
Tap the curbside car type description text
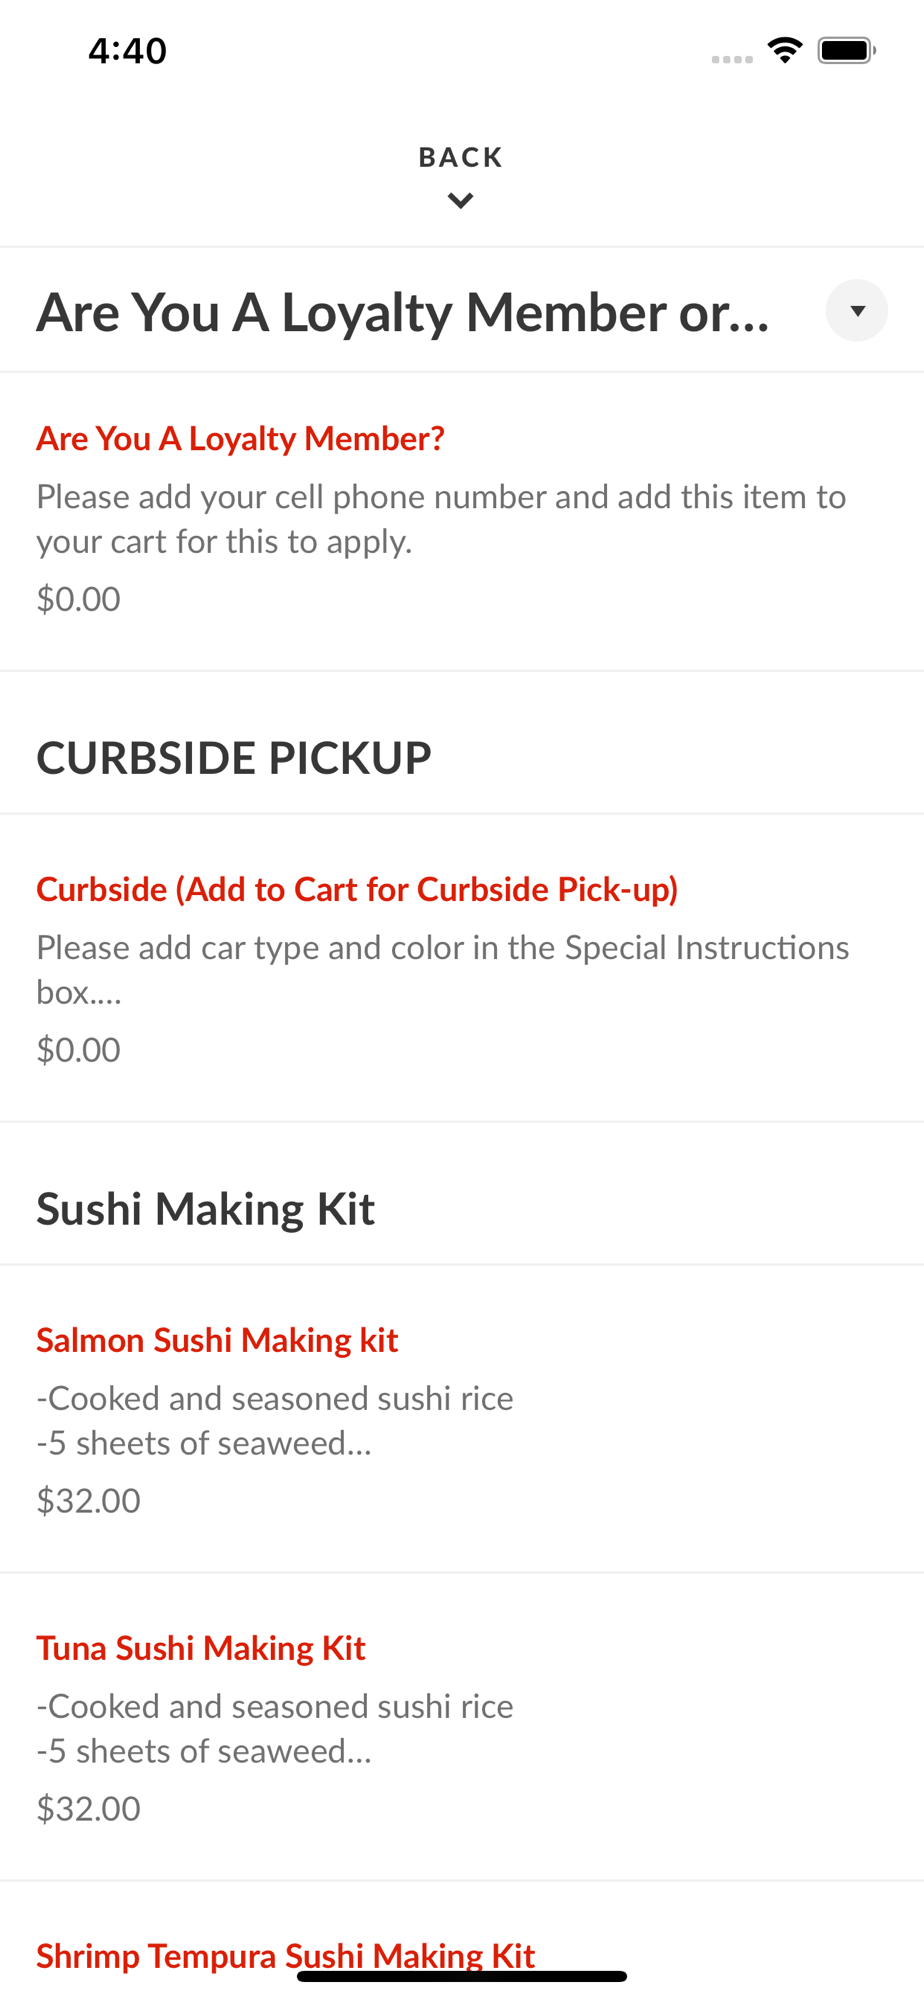tap(442, 969)
